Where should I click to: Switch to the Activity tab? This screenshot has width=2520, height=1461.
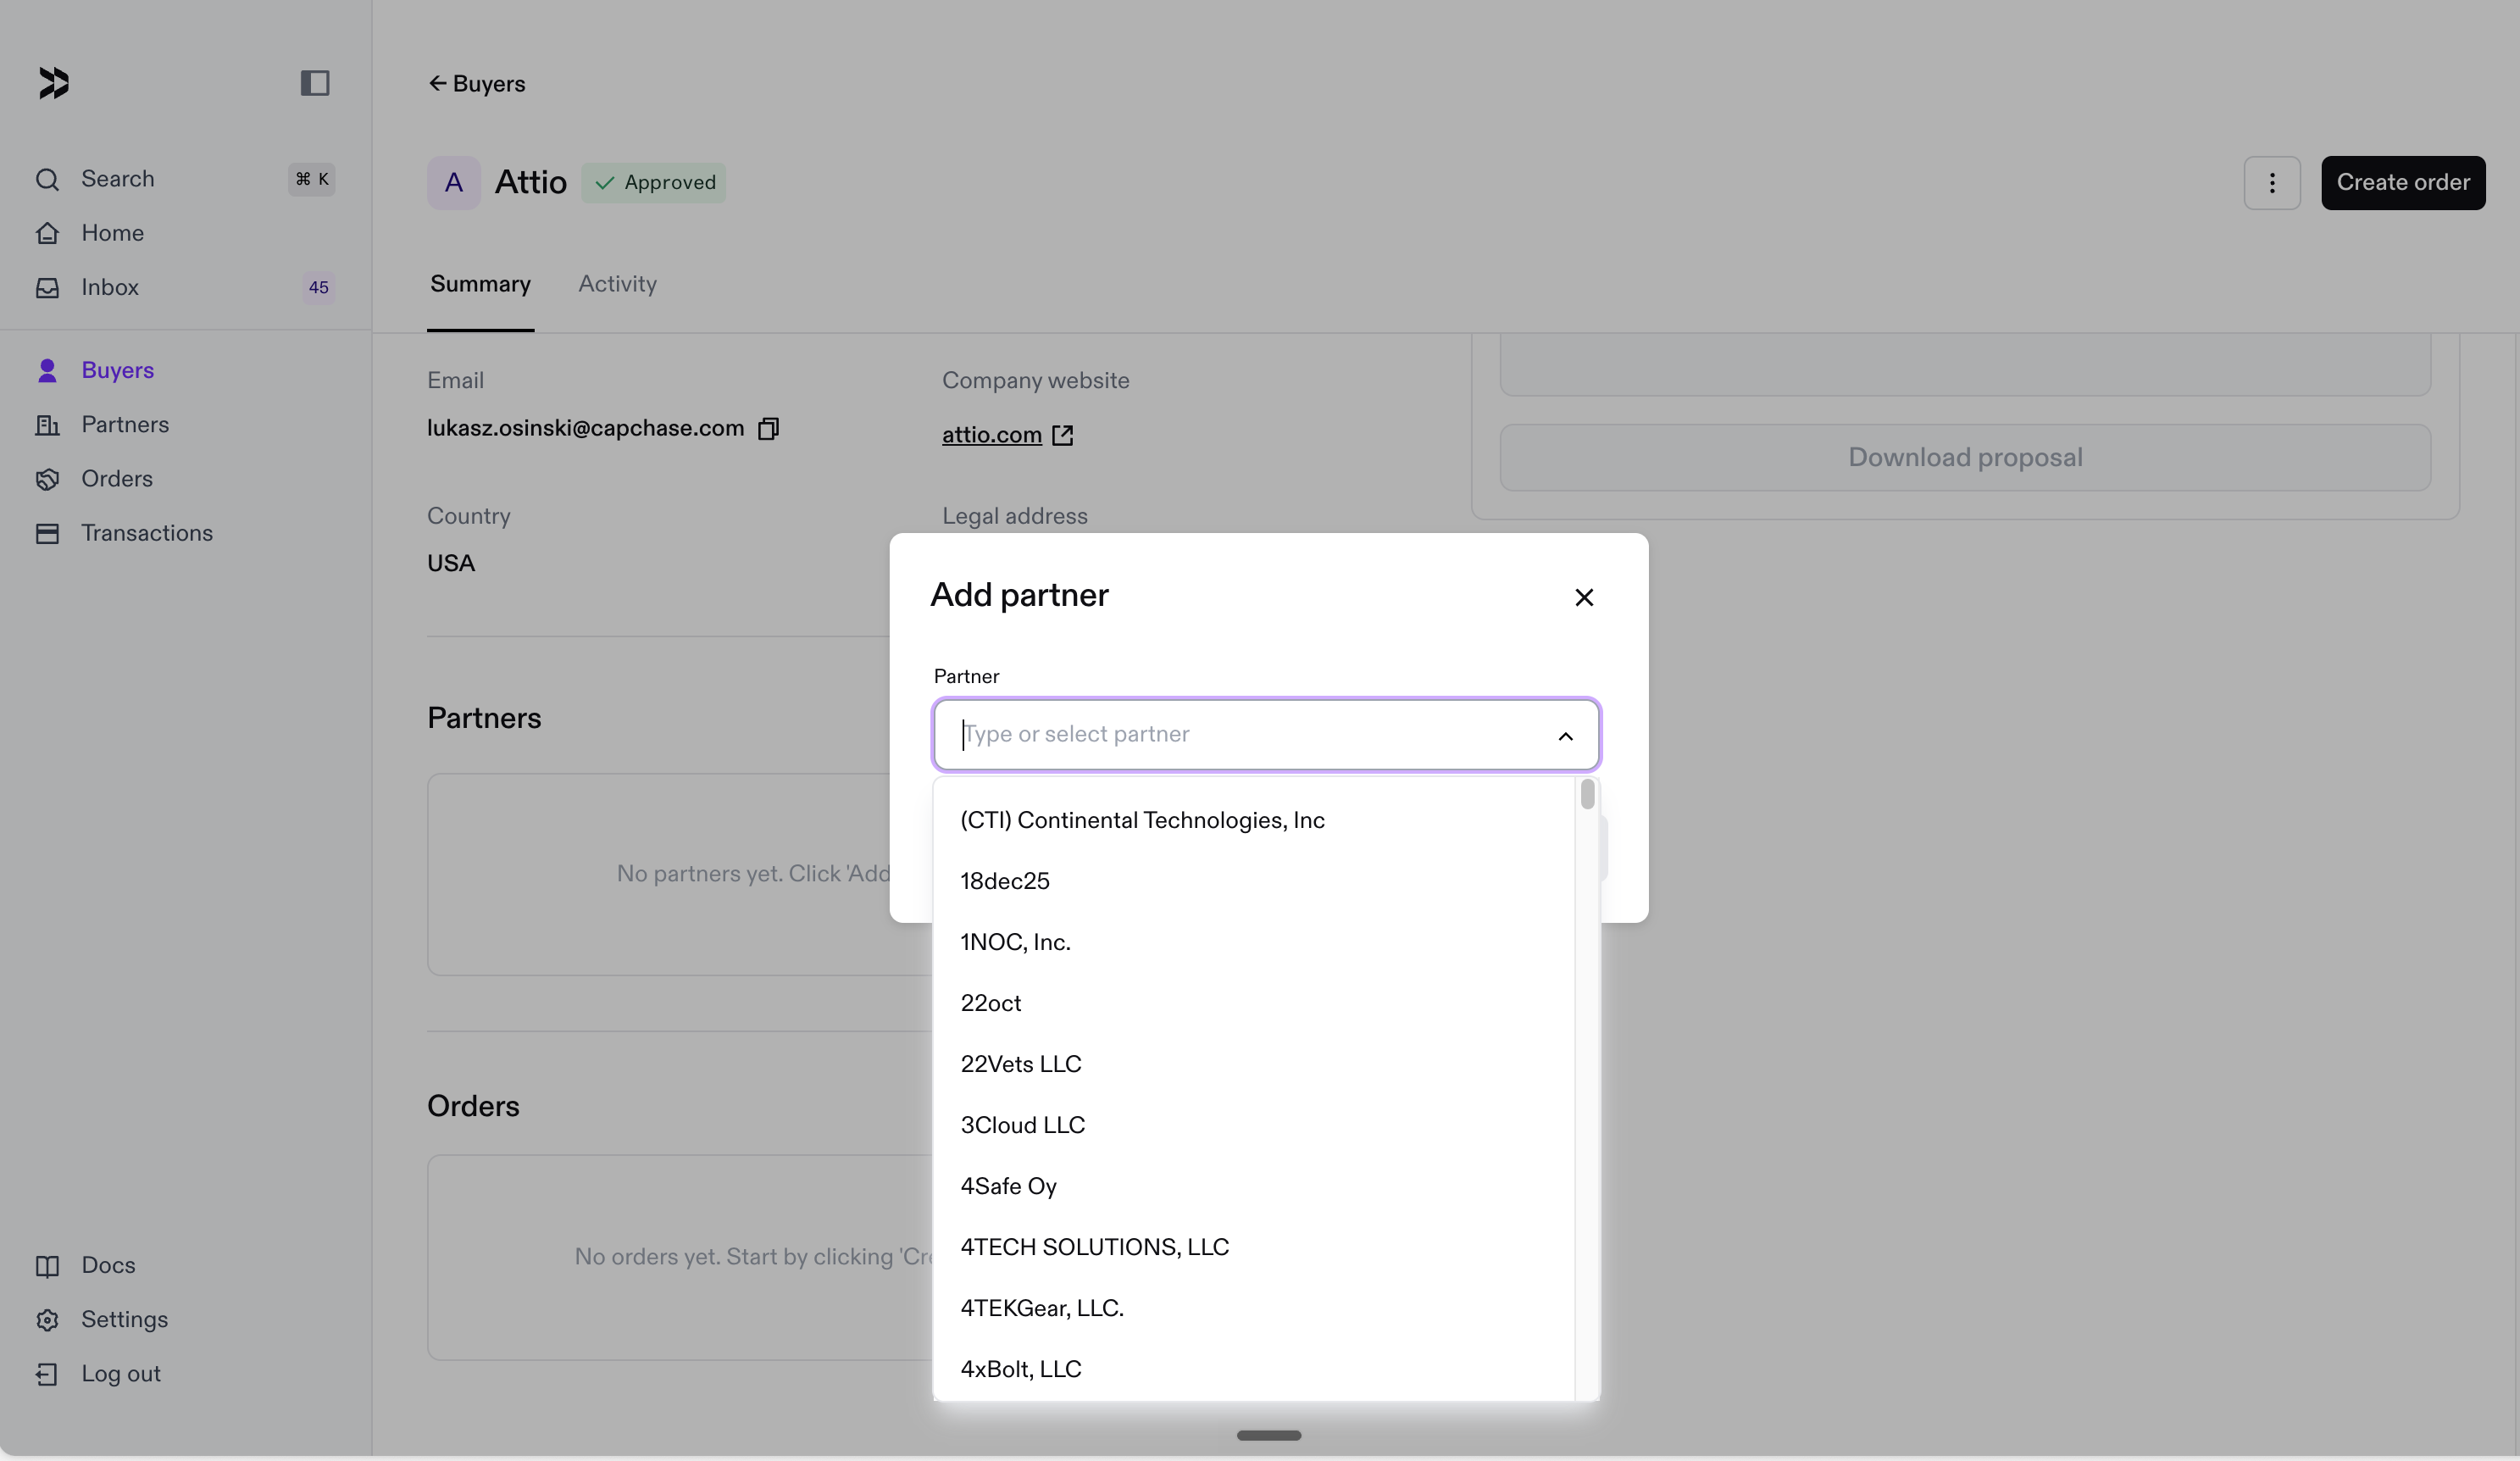[617, 285]
